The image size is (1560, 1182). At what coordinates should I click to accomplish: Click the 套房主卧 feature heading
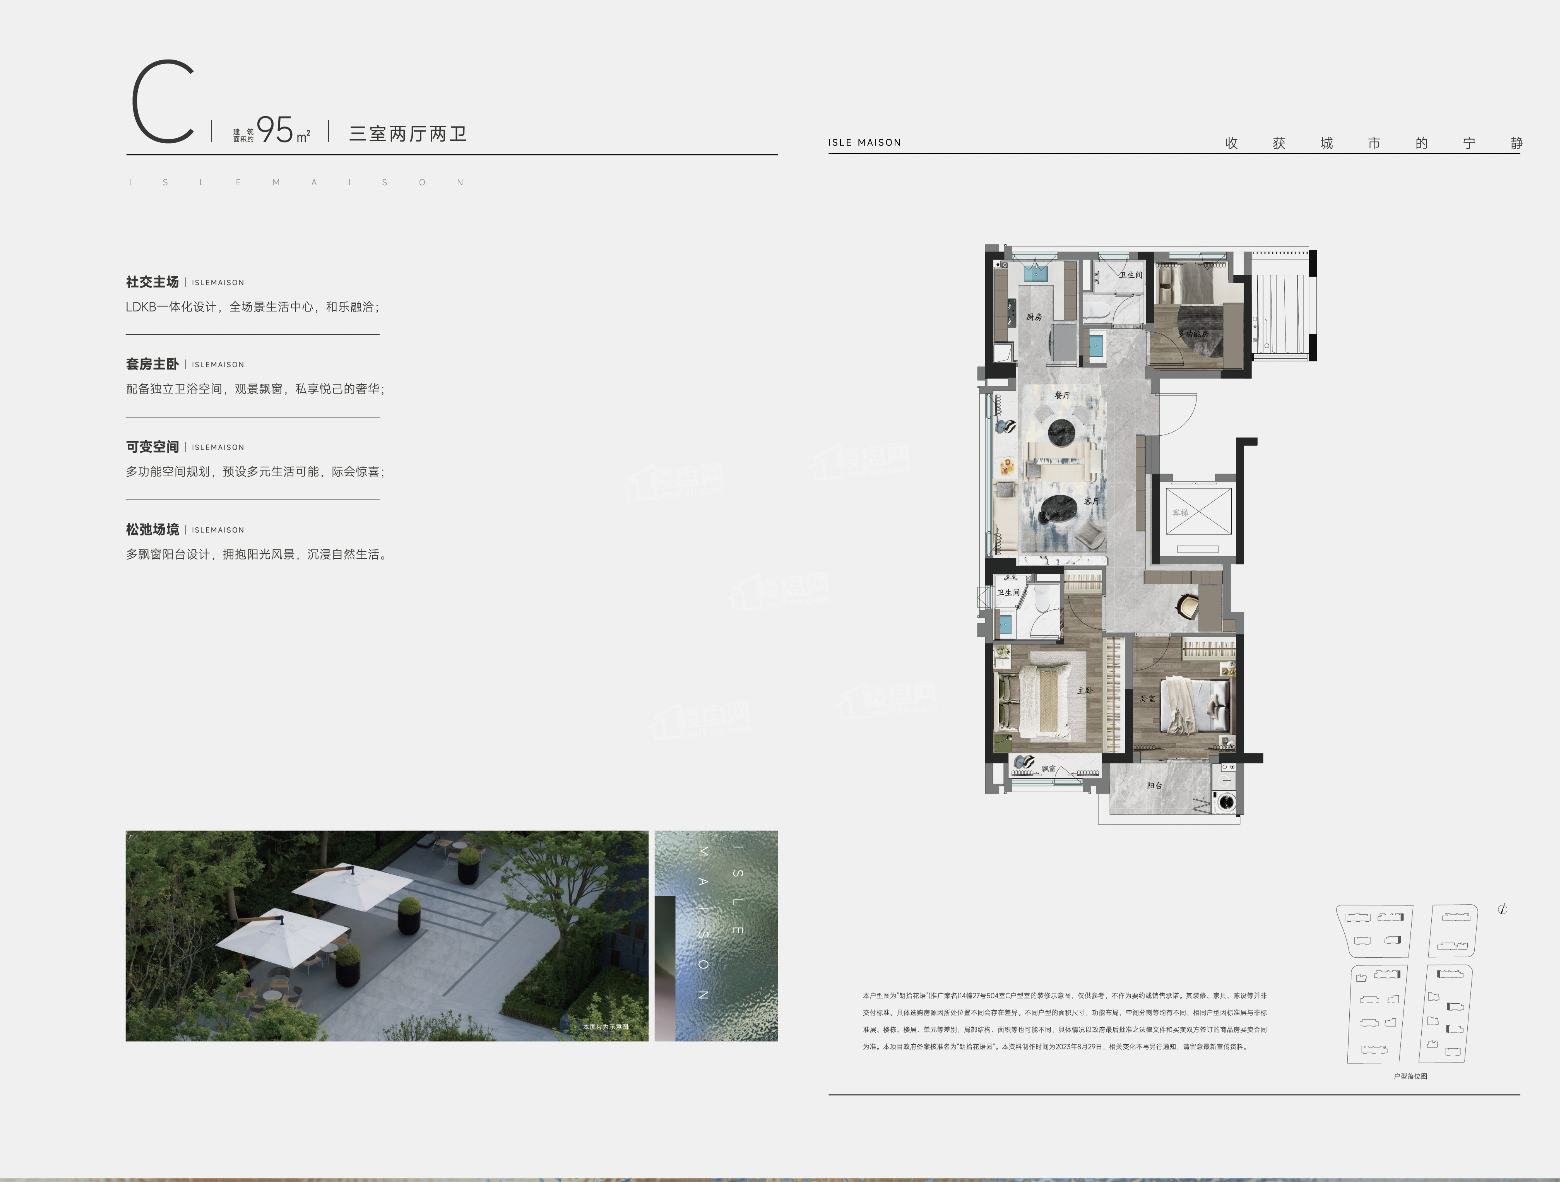click(152, 364)
